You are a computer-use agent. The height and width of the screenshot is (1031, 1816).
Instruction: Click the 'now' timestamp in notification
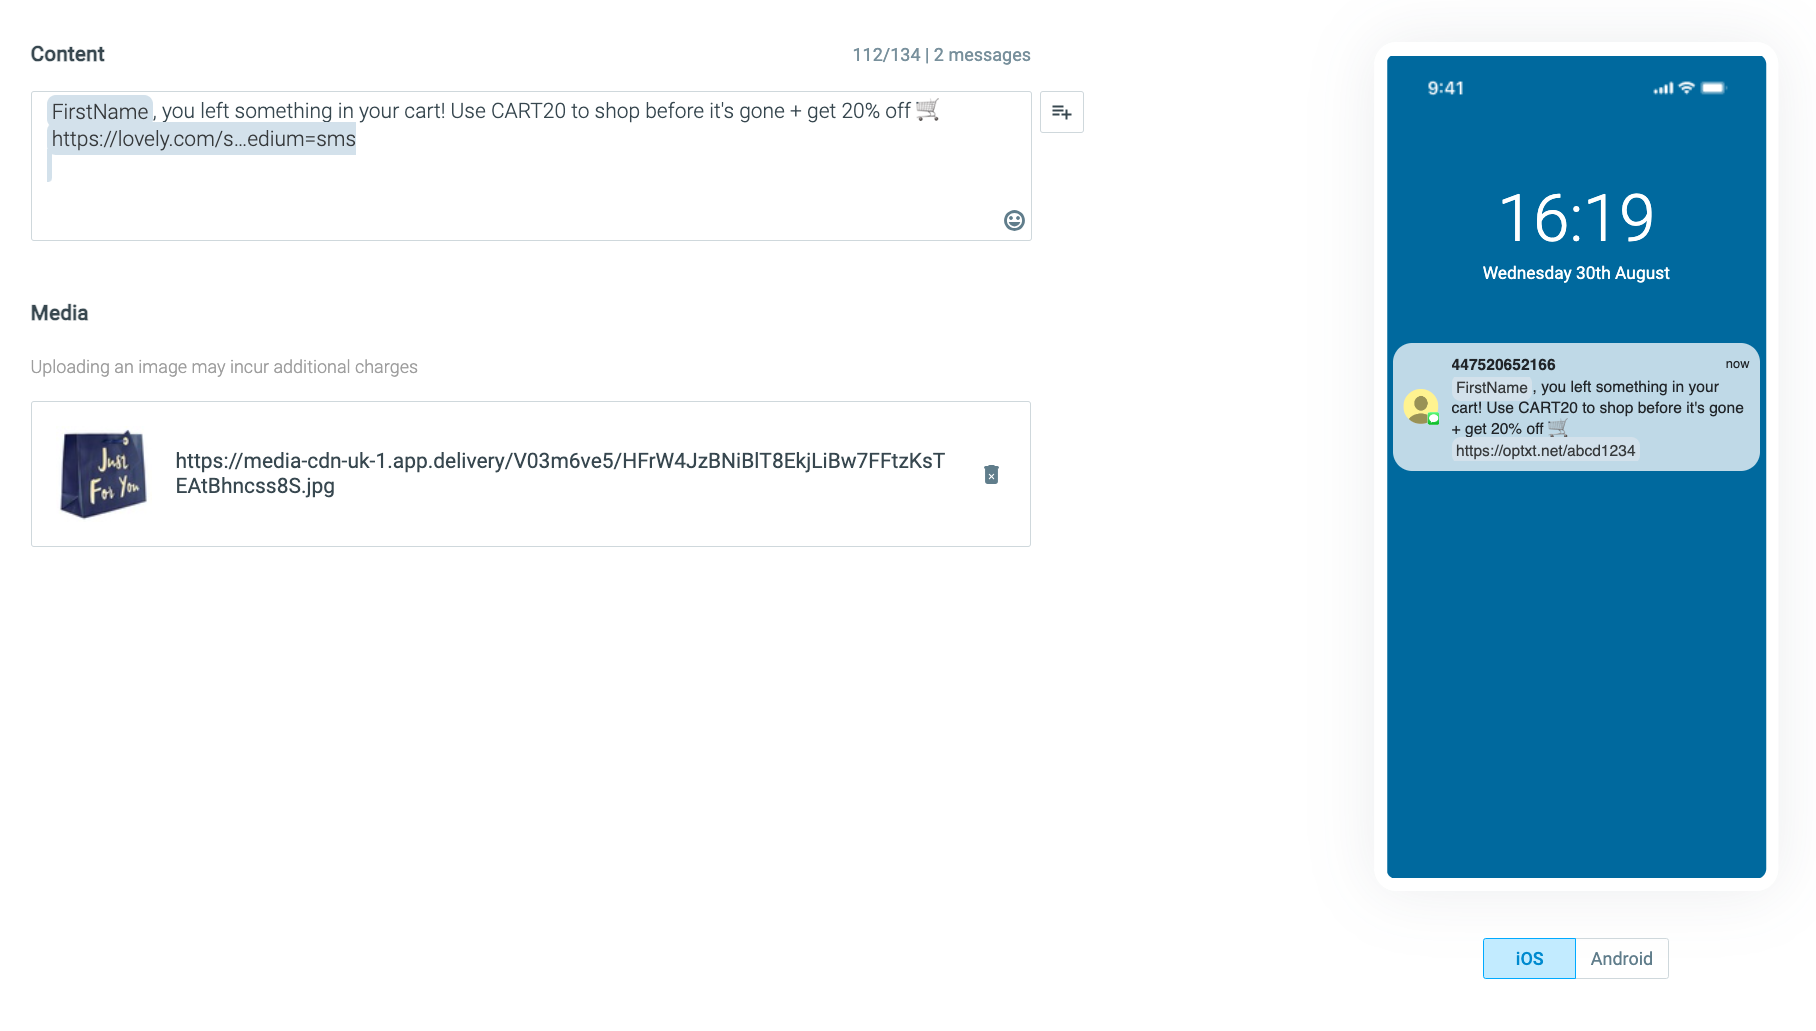(x=1737, y=364)
